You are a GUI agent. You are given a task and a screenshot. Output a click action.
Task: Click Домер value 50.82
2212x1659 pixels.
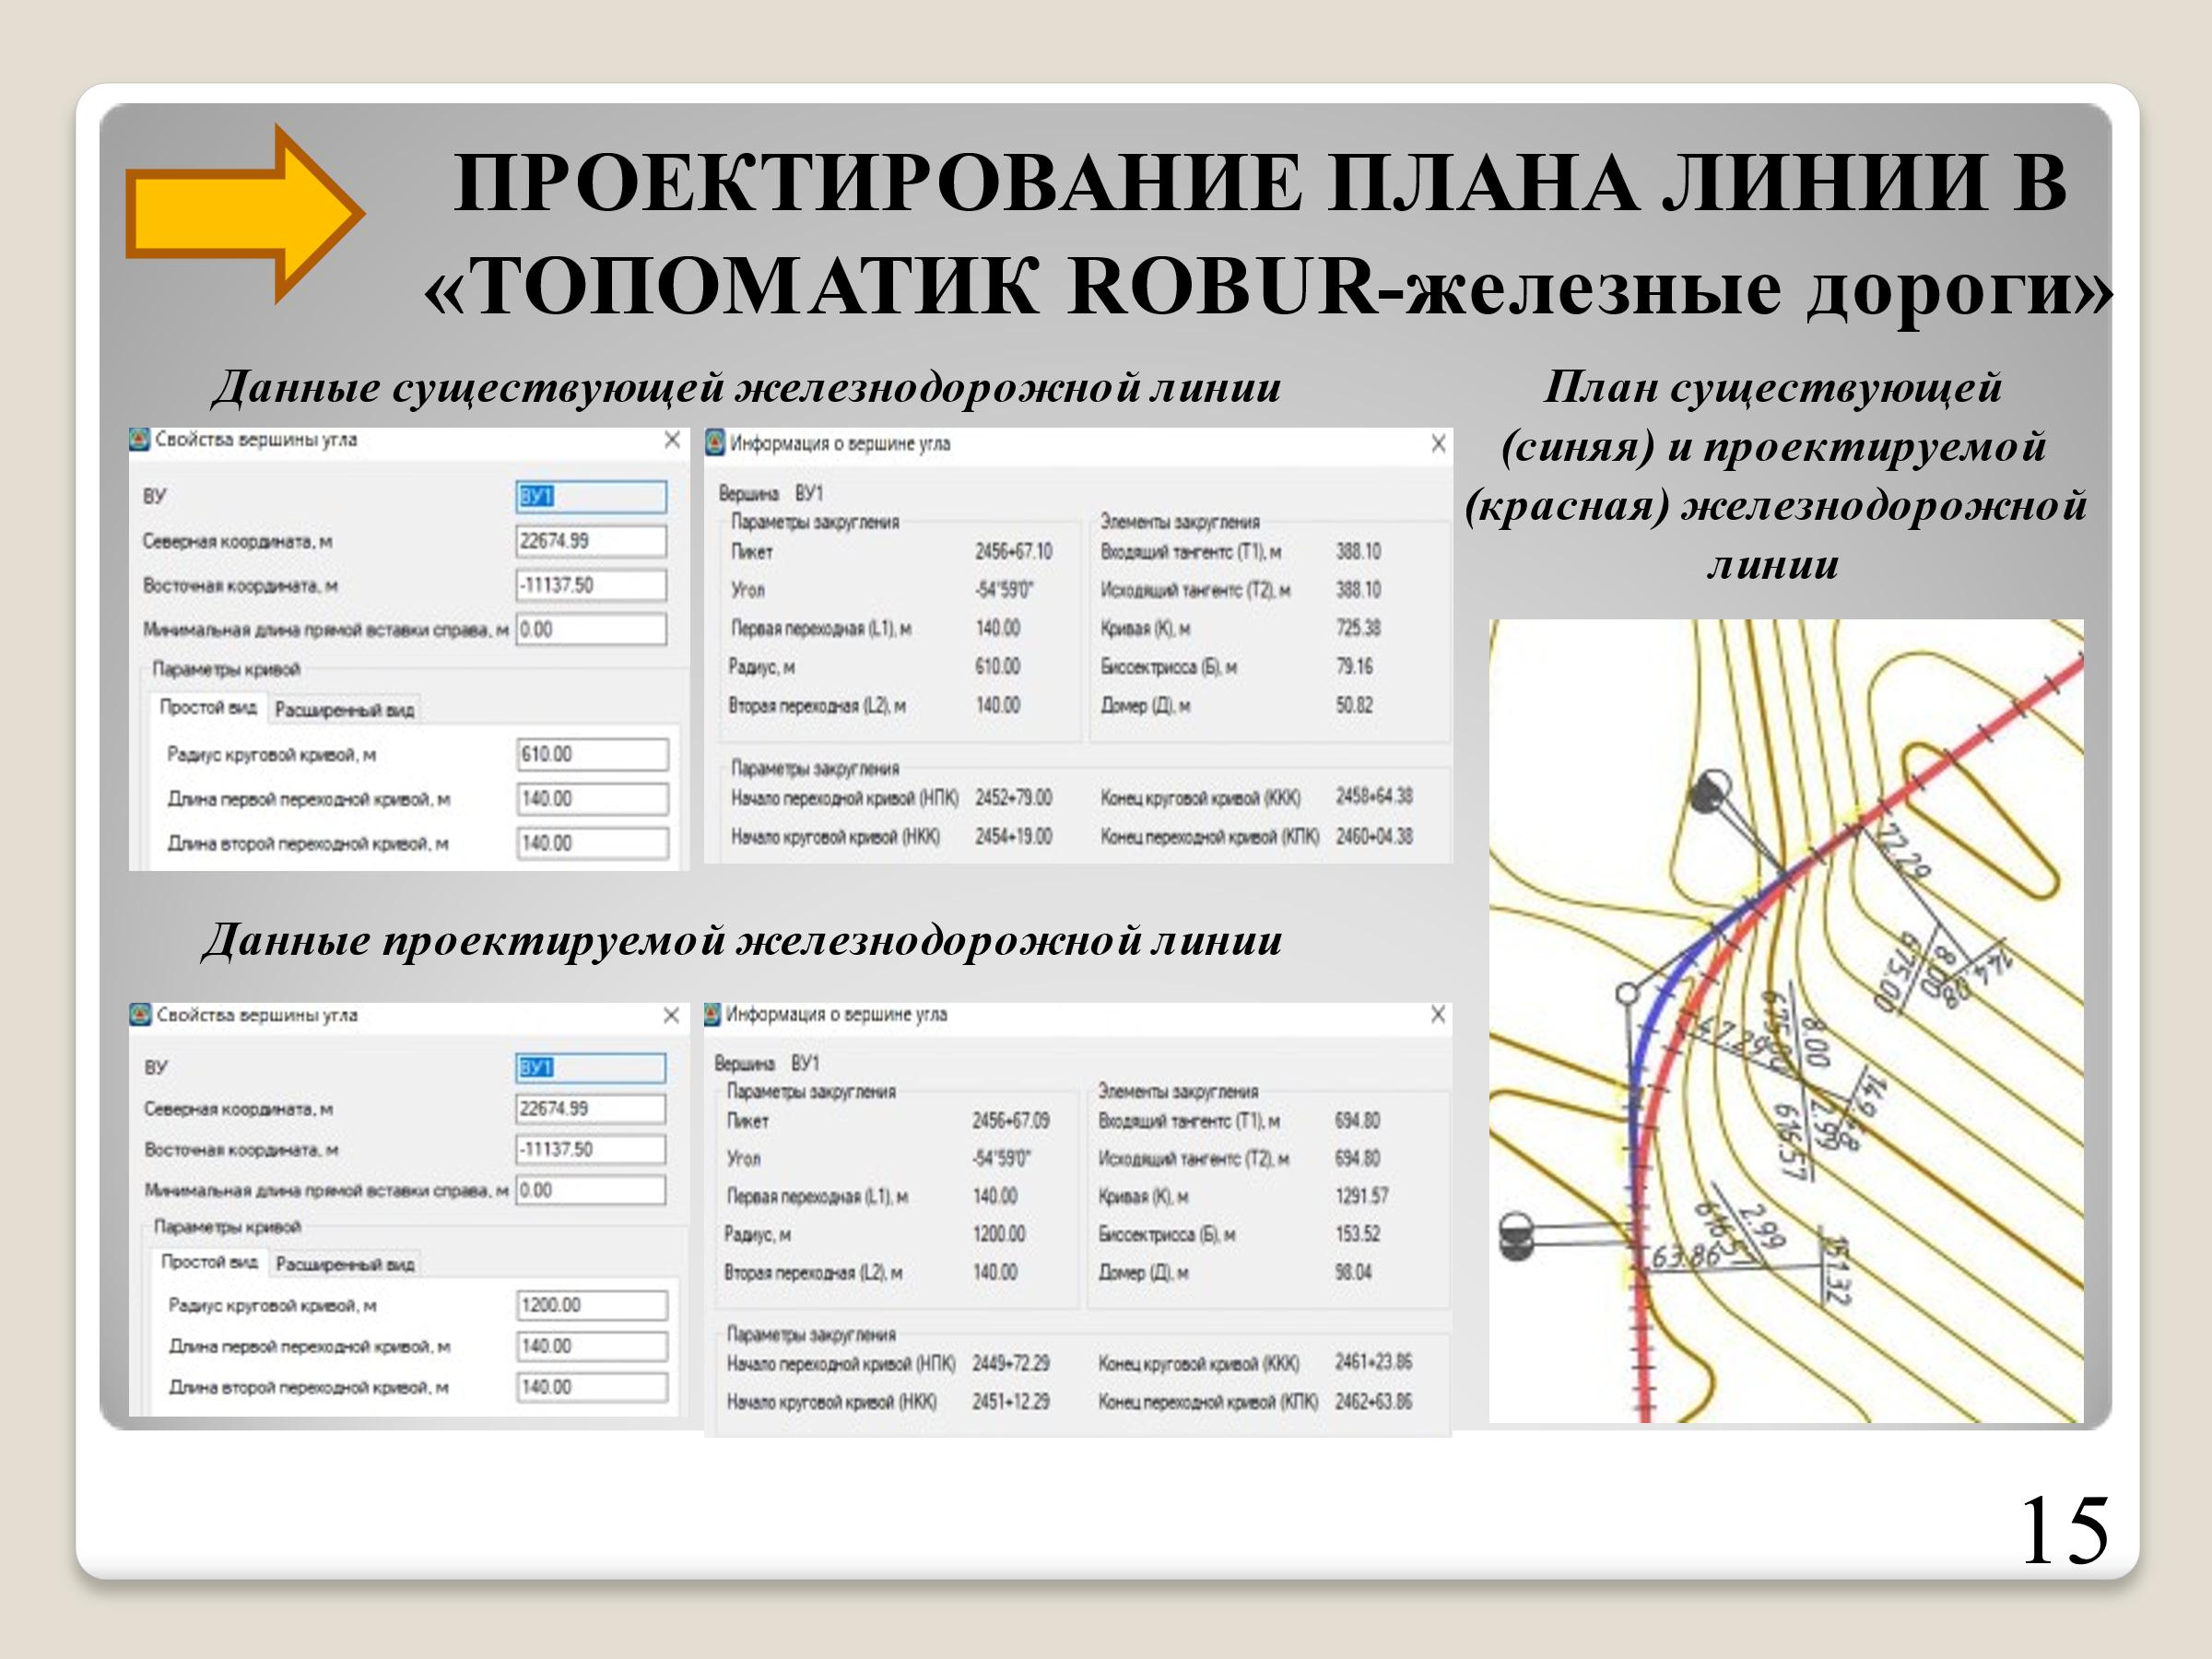1354,705
